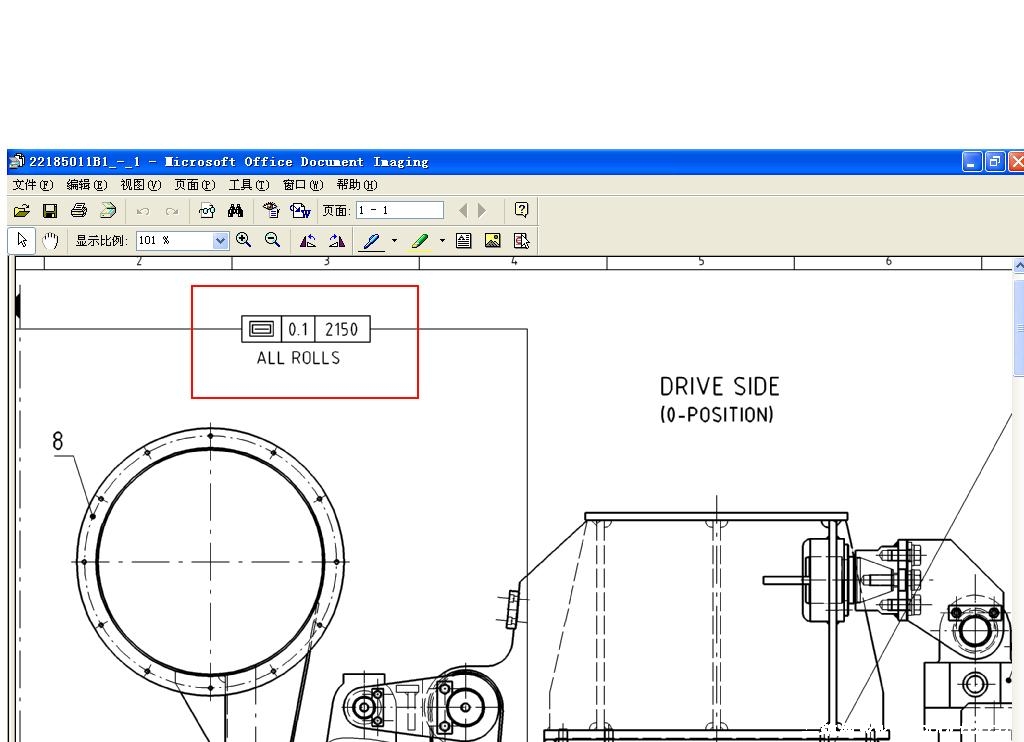Click the 0.1 value in the tolerance frame
1024x742 pixels.
(298, 329)
